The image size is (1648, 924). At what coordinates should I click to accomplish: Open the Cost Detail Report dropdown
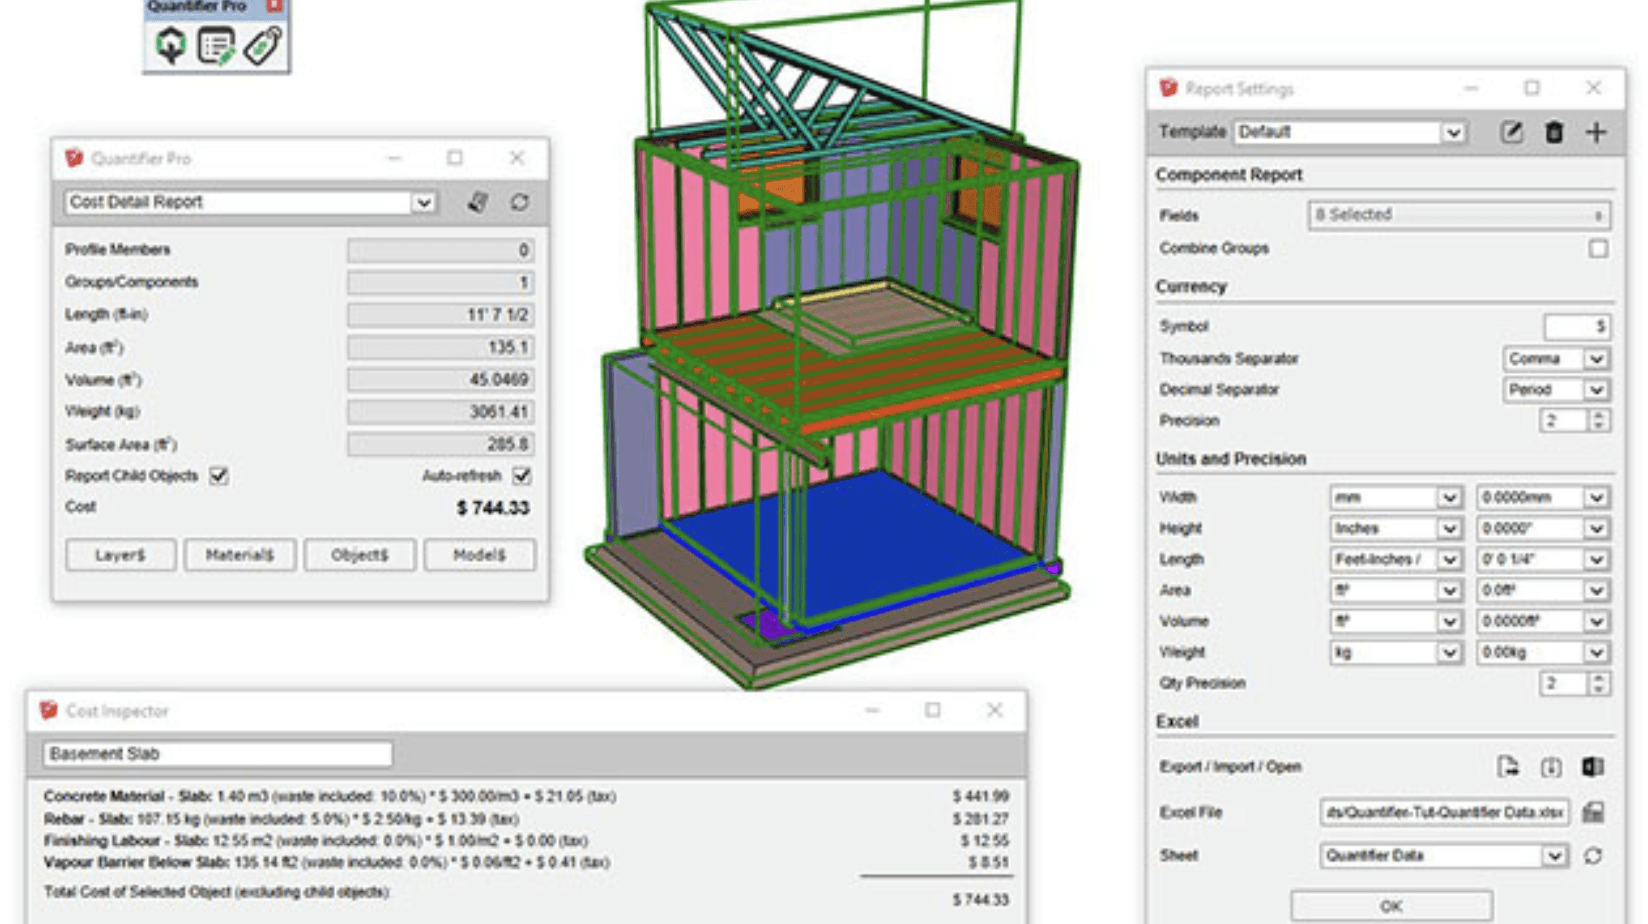point(424,201)
